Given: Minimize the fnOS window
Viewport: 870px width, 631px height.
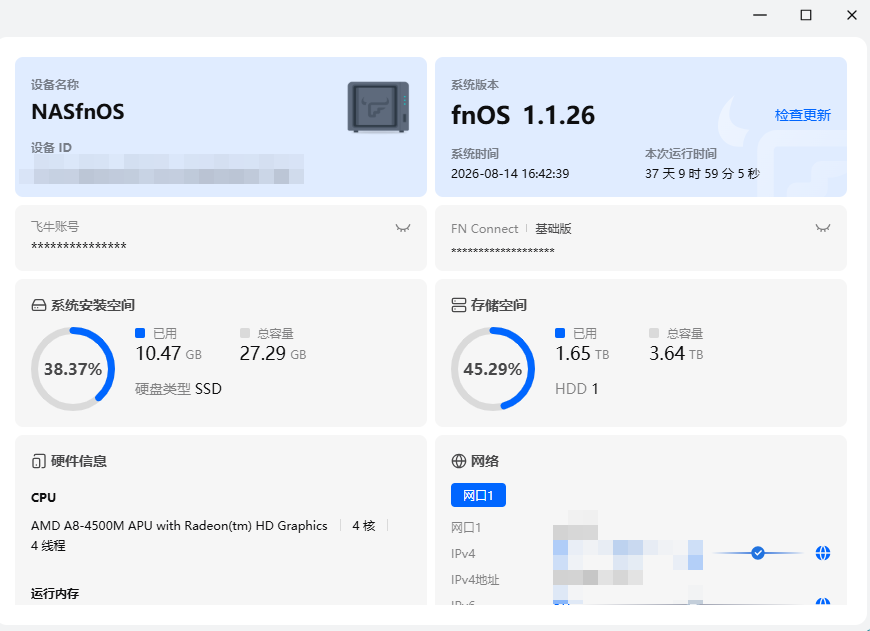Looking at the screenshot, I should pos(760,15).
